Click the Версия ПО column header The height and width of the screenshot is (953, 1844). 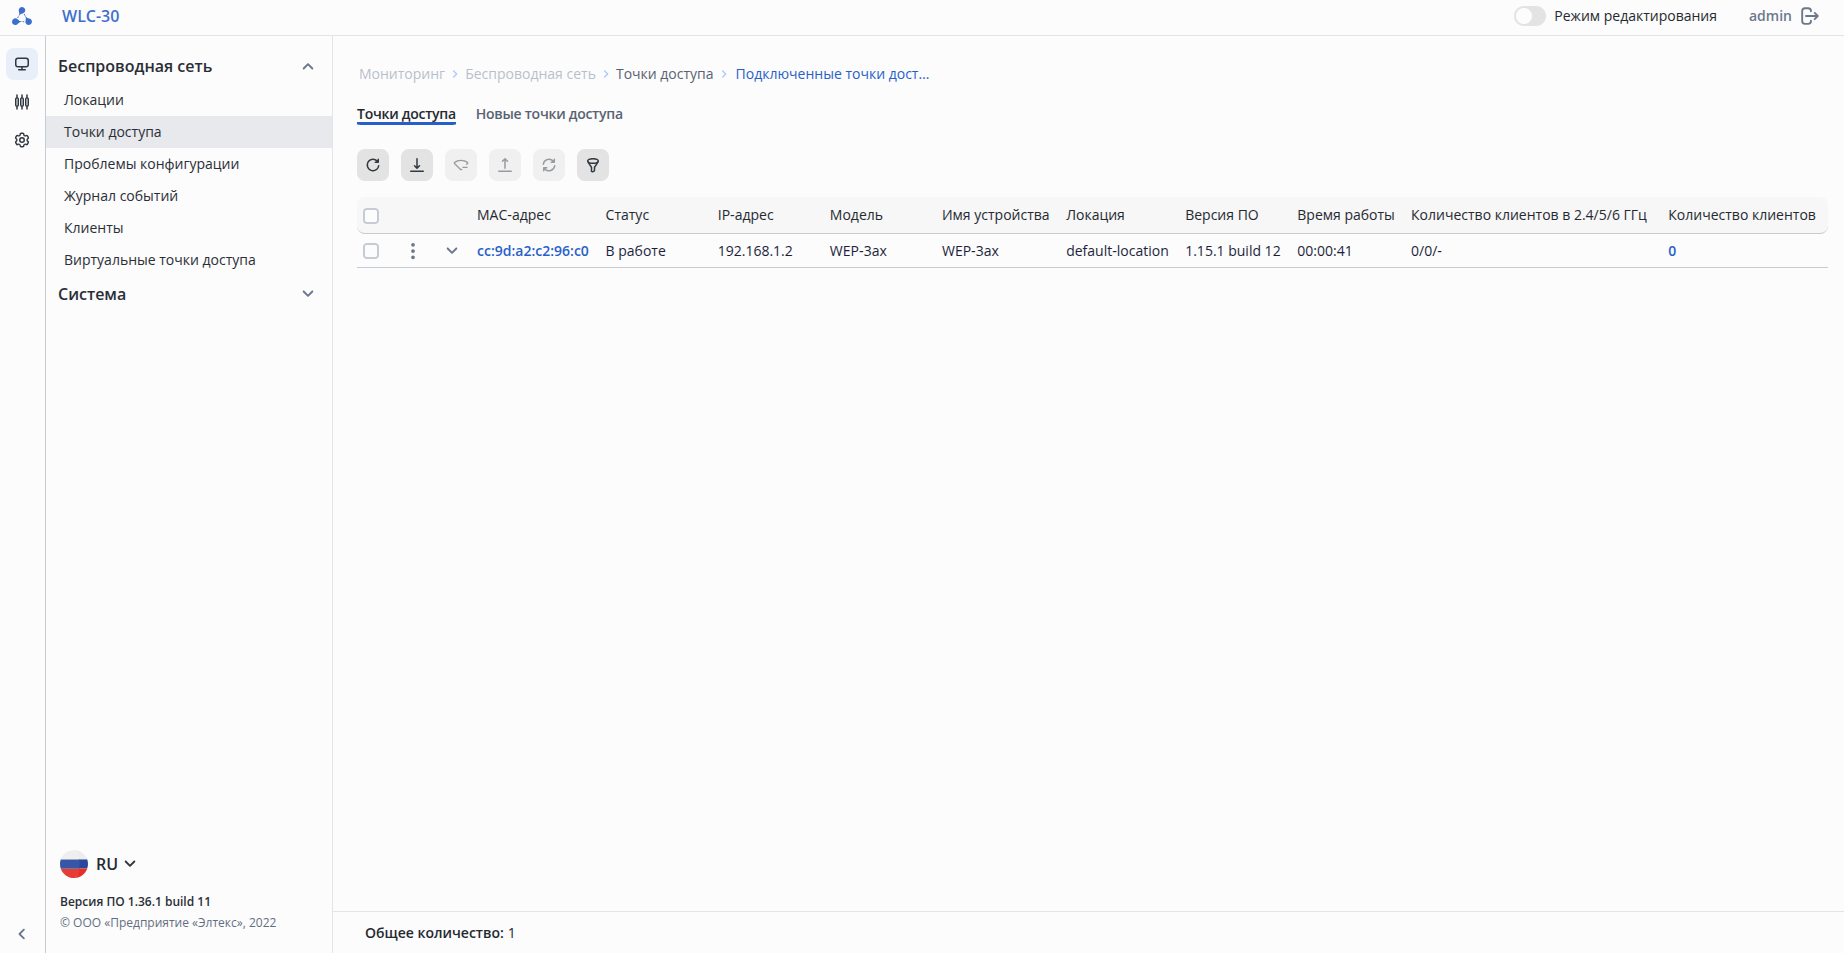1222,215
